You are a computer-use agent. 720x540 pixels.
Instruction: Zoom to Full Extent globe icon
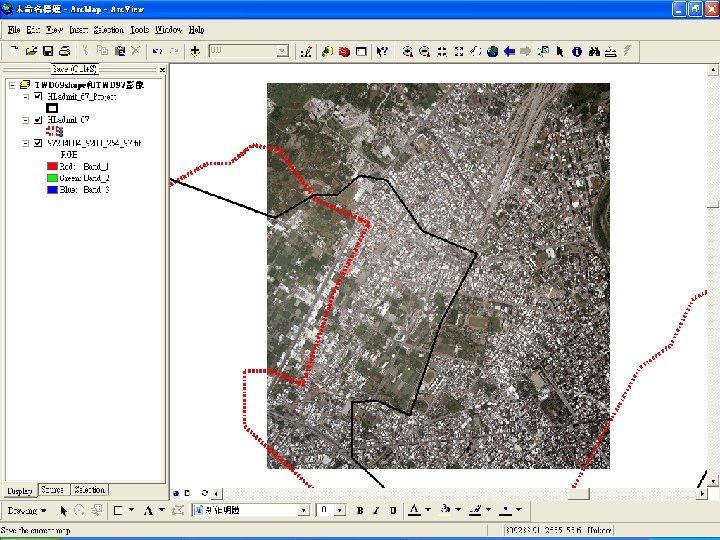(x=492, y=51)
